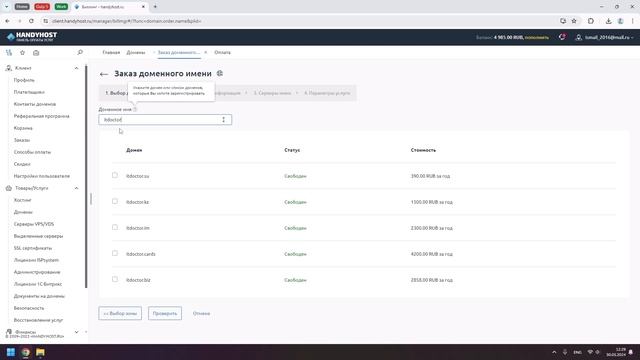This screenshot has width=640, height=360.
Task: Open Восстановление услуг in the sidebar
Action: (x=38, y=320)
